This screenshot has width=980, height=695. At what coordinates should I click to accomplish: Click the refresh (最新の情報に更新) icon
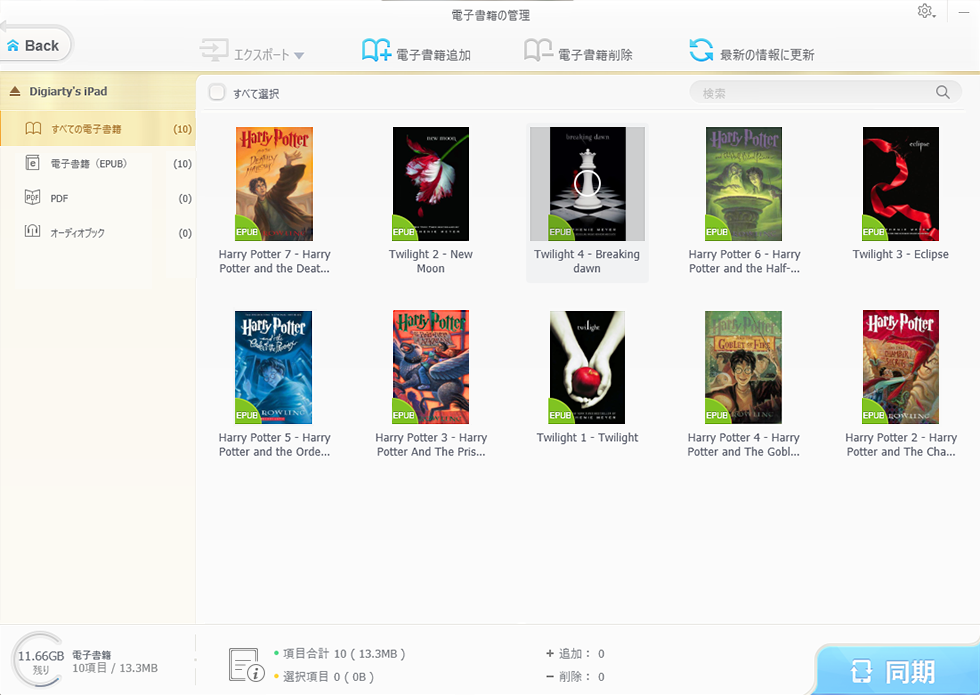click(701, 51)
